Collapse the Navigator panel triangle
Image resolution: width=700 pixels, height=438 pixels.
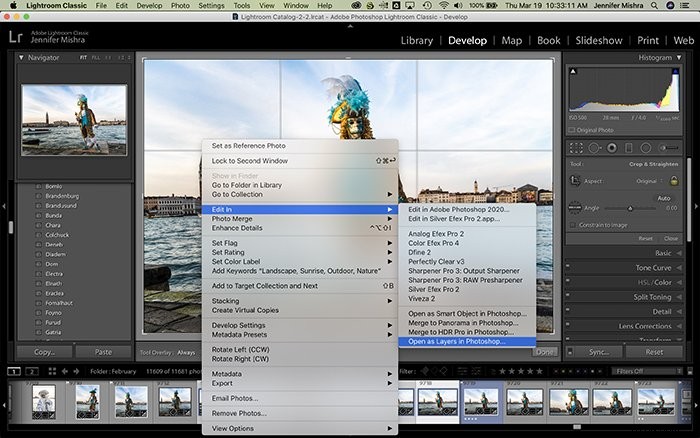click(21, 58)
